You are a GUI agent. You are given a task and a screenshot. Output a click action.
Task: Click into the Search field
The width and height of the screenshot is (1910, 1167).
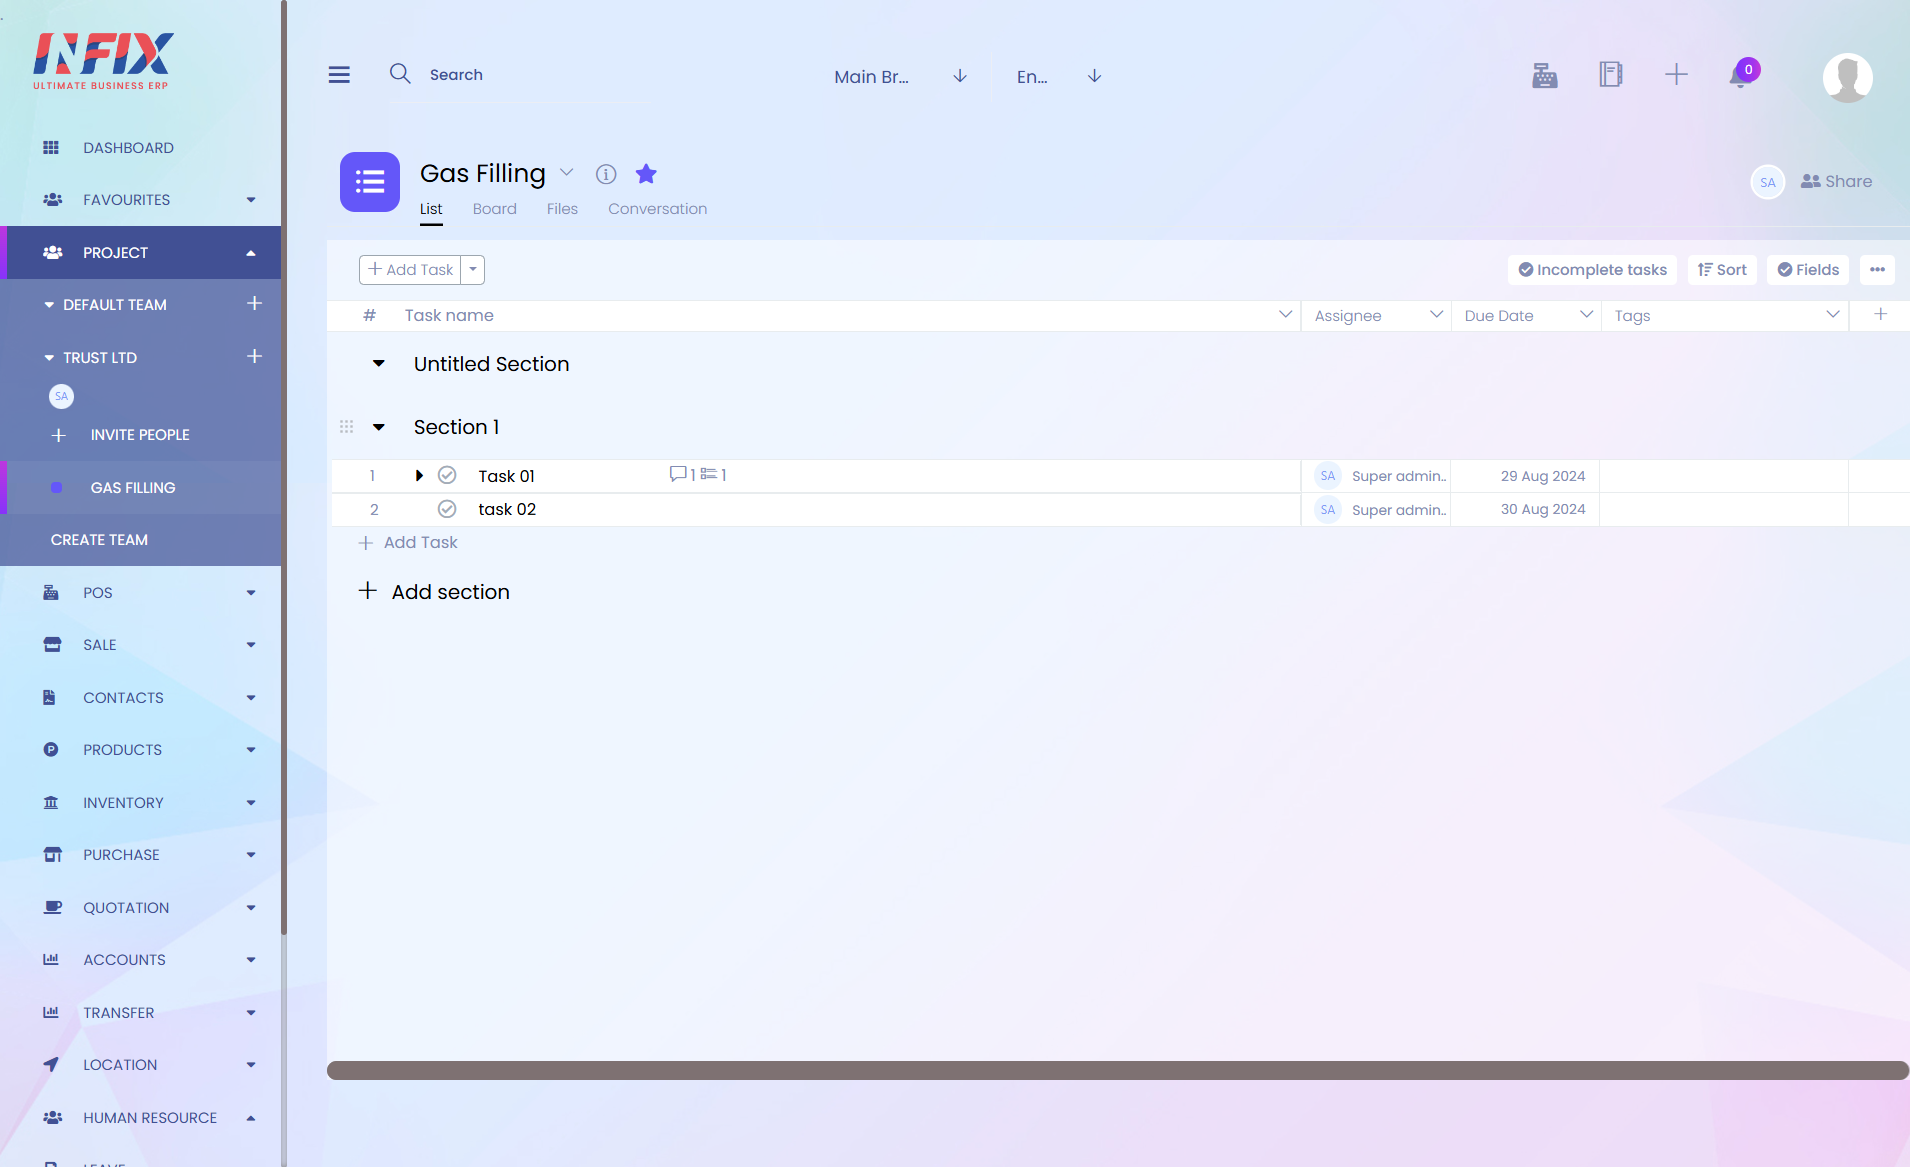pyautogui.click(x=540, y=75)
